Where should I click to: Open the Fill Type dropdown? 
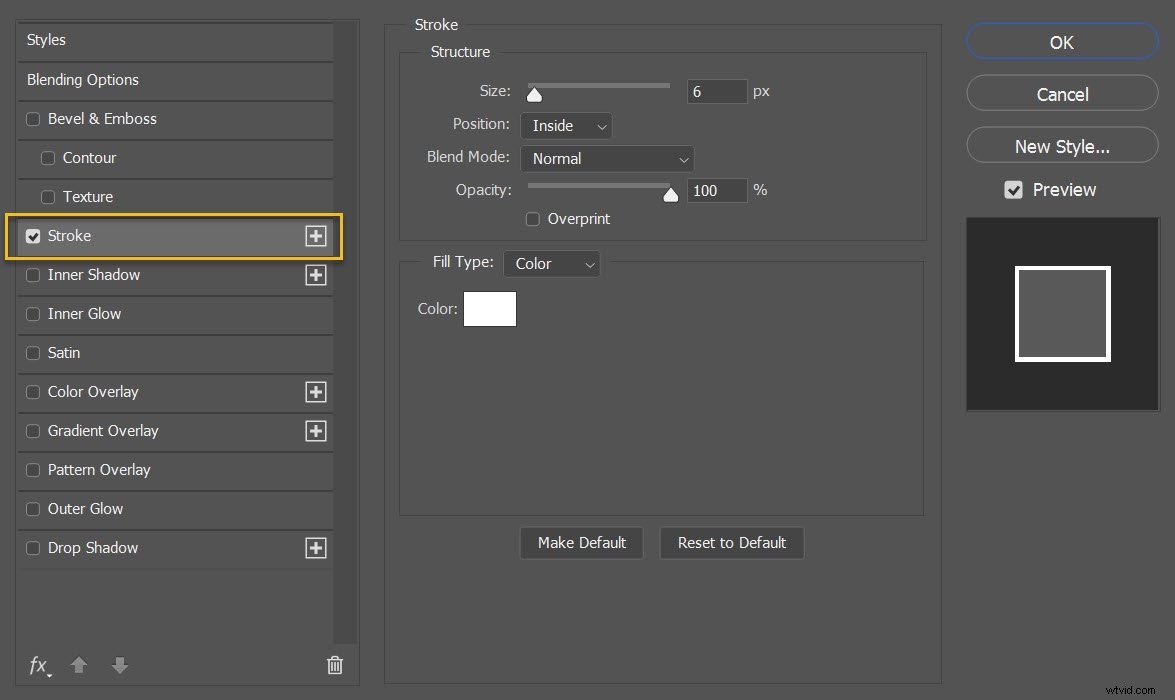click(x=551, y=263)
